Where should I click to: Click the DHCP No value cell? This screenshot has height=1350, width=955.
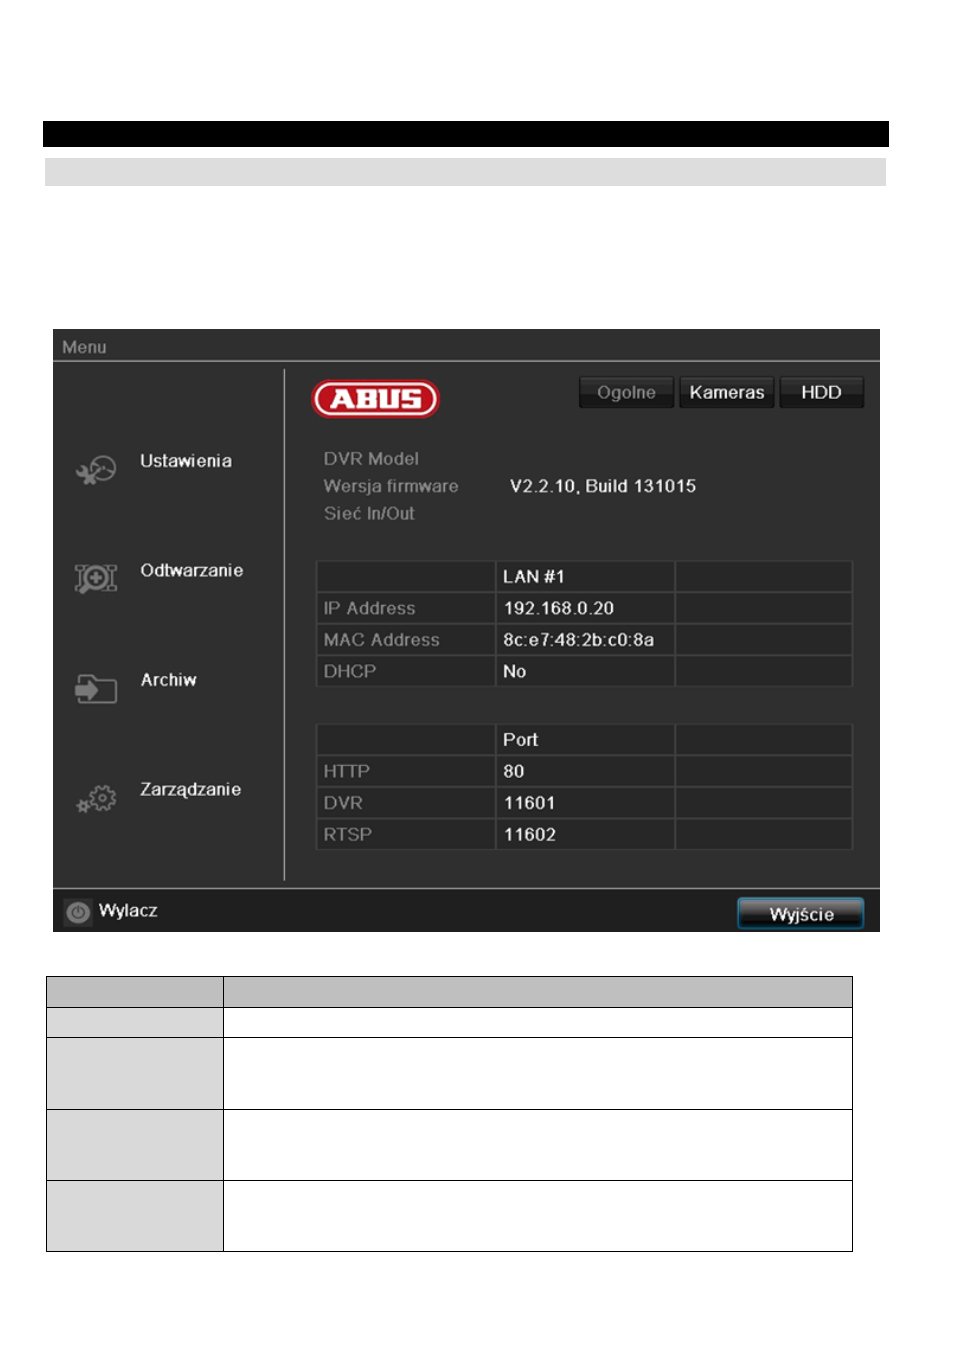click(x=585, y=671)
